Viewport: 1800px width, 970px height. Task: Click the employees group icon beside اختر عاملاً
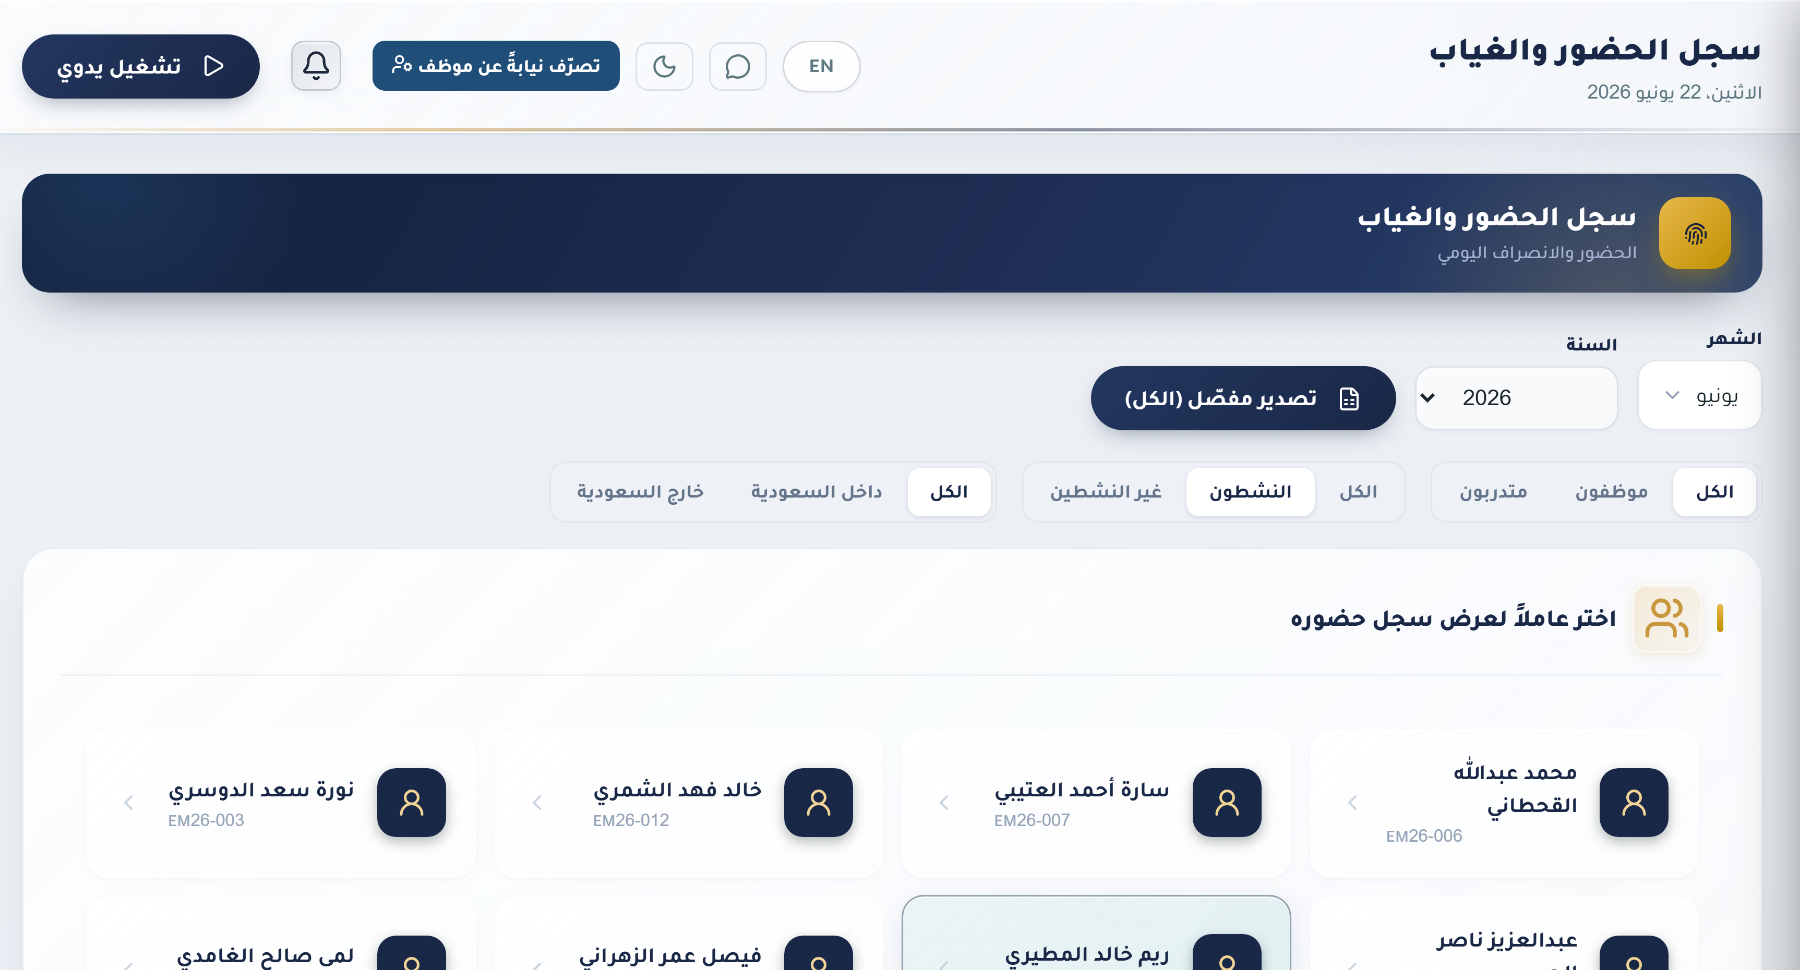tap(1667, 619)
